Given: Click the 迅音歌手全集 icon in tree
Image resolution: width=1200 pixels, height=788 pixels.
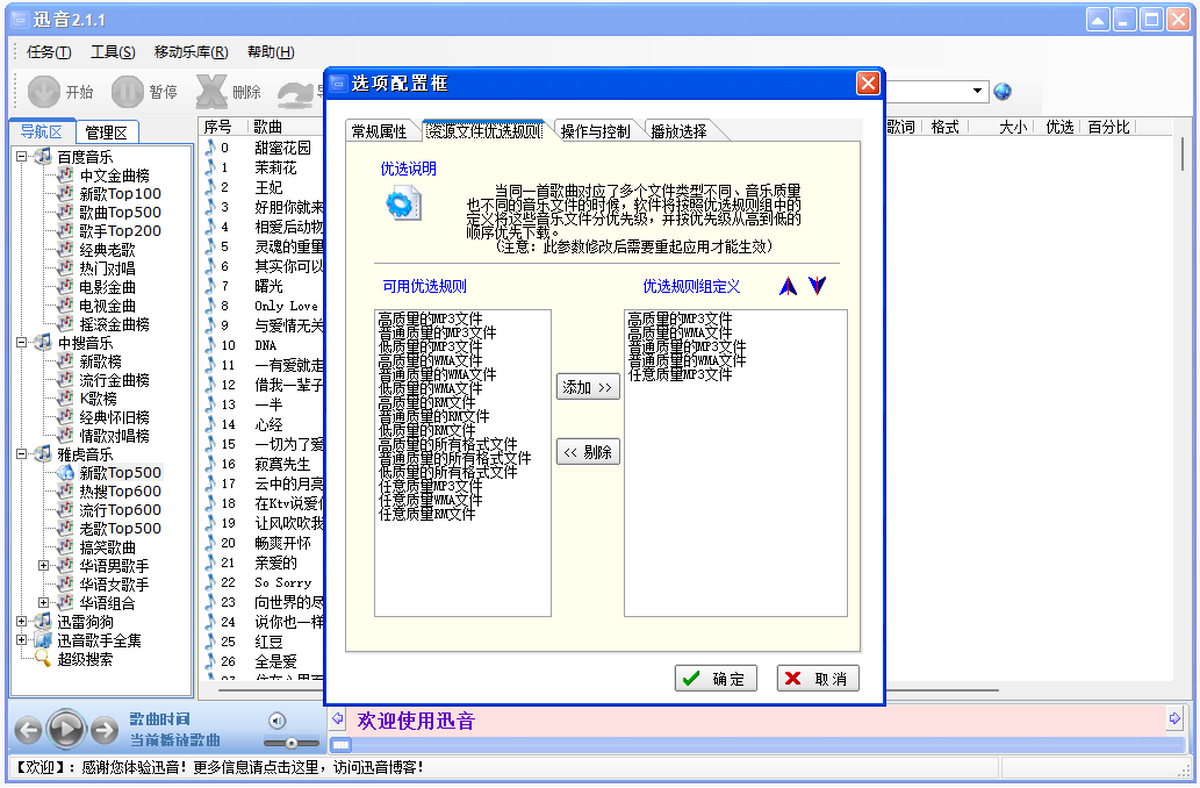Looking at the screenshot, I should (x=42, y=640).
